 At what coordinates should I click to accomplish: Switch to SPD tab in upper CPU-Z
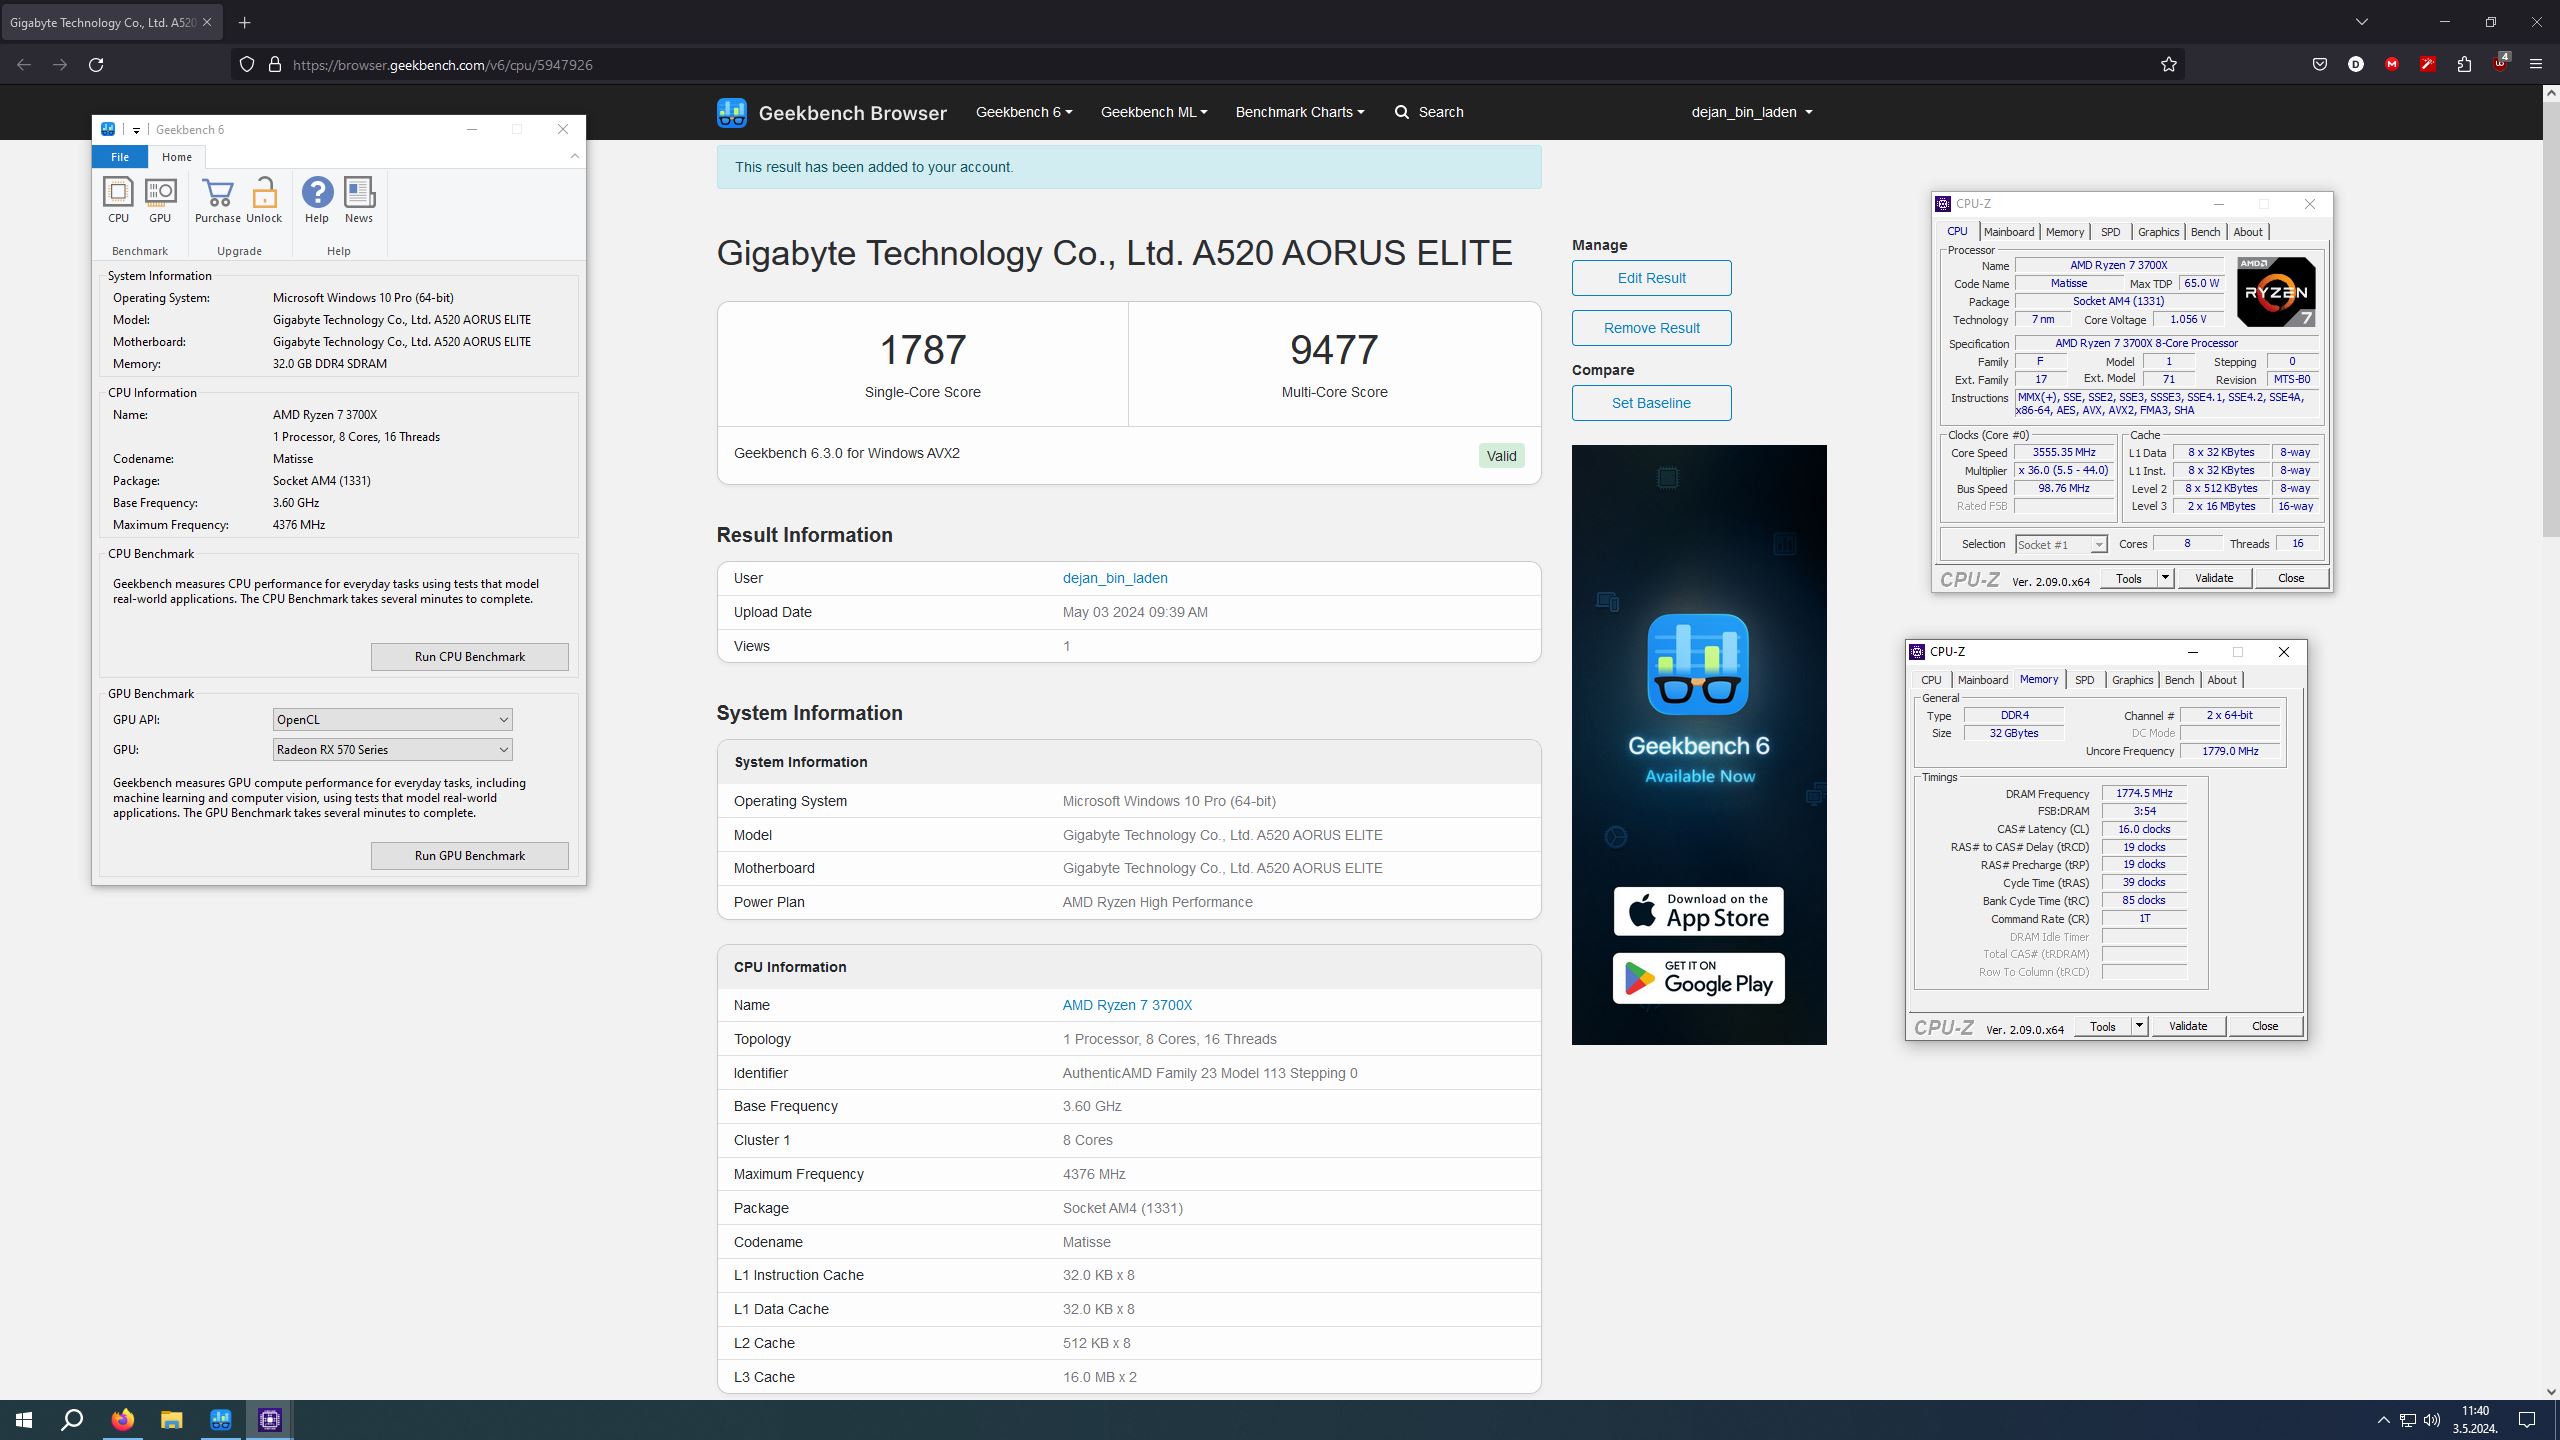click(2110, 232)
